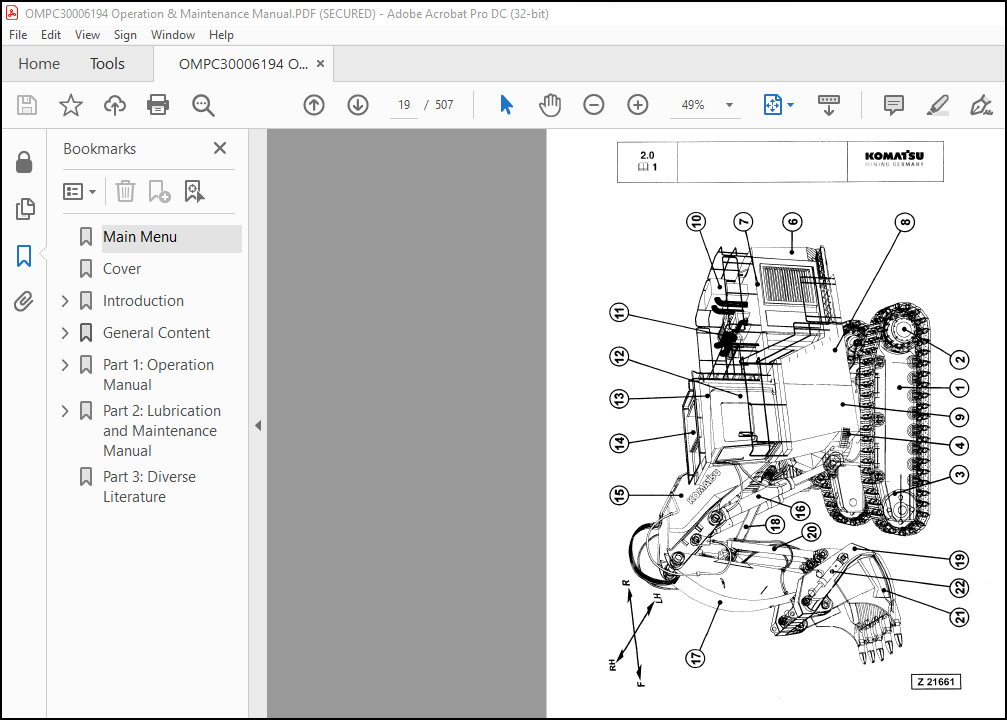Click the Z 21661 figure label
Image resolution: width=1007 pixels, height=720 pixels.
point(936,681)
